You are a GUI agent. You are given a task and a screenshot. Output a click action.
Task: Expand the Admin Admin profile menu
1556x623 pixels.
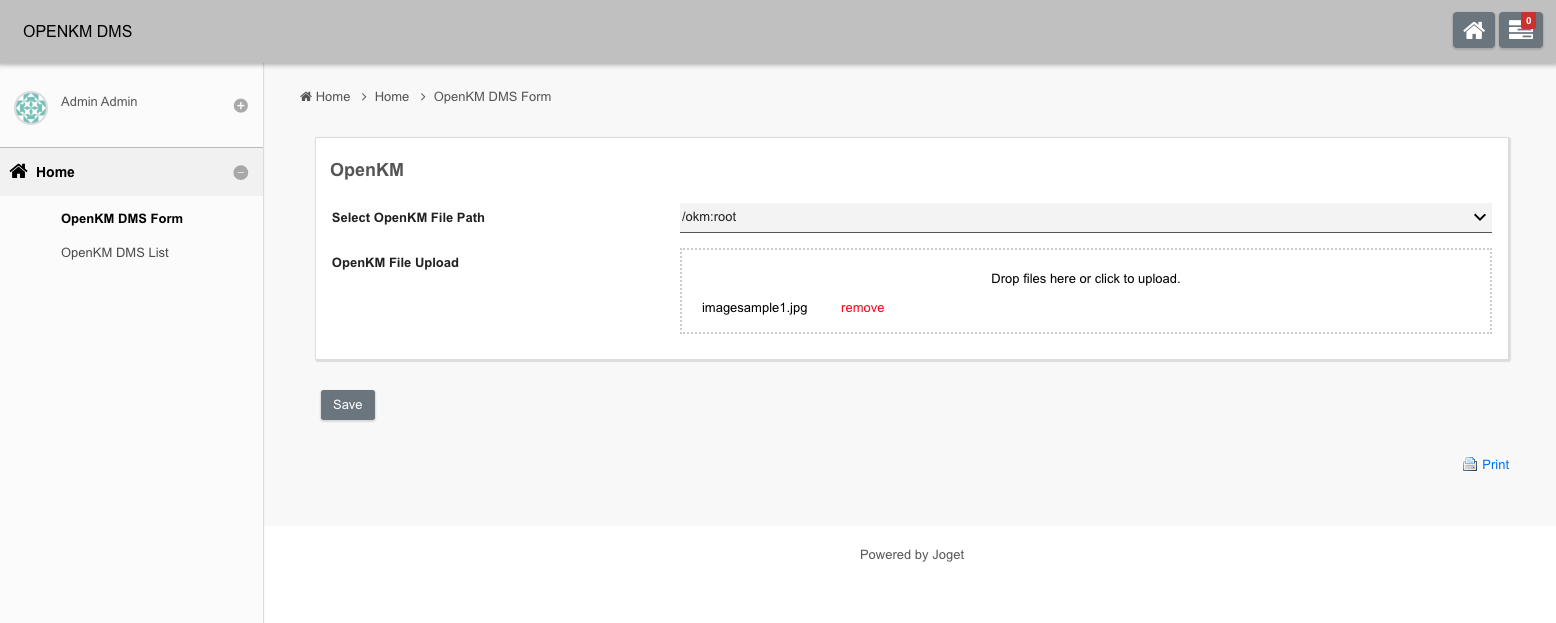click(240, 106)
